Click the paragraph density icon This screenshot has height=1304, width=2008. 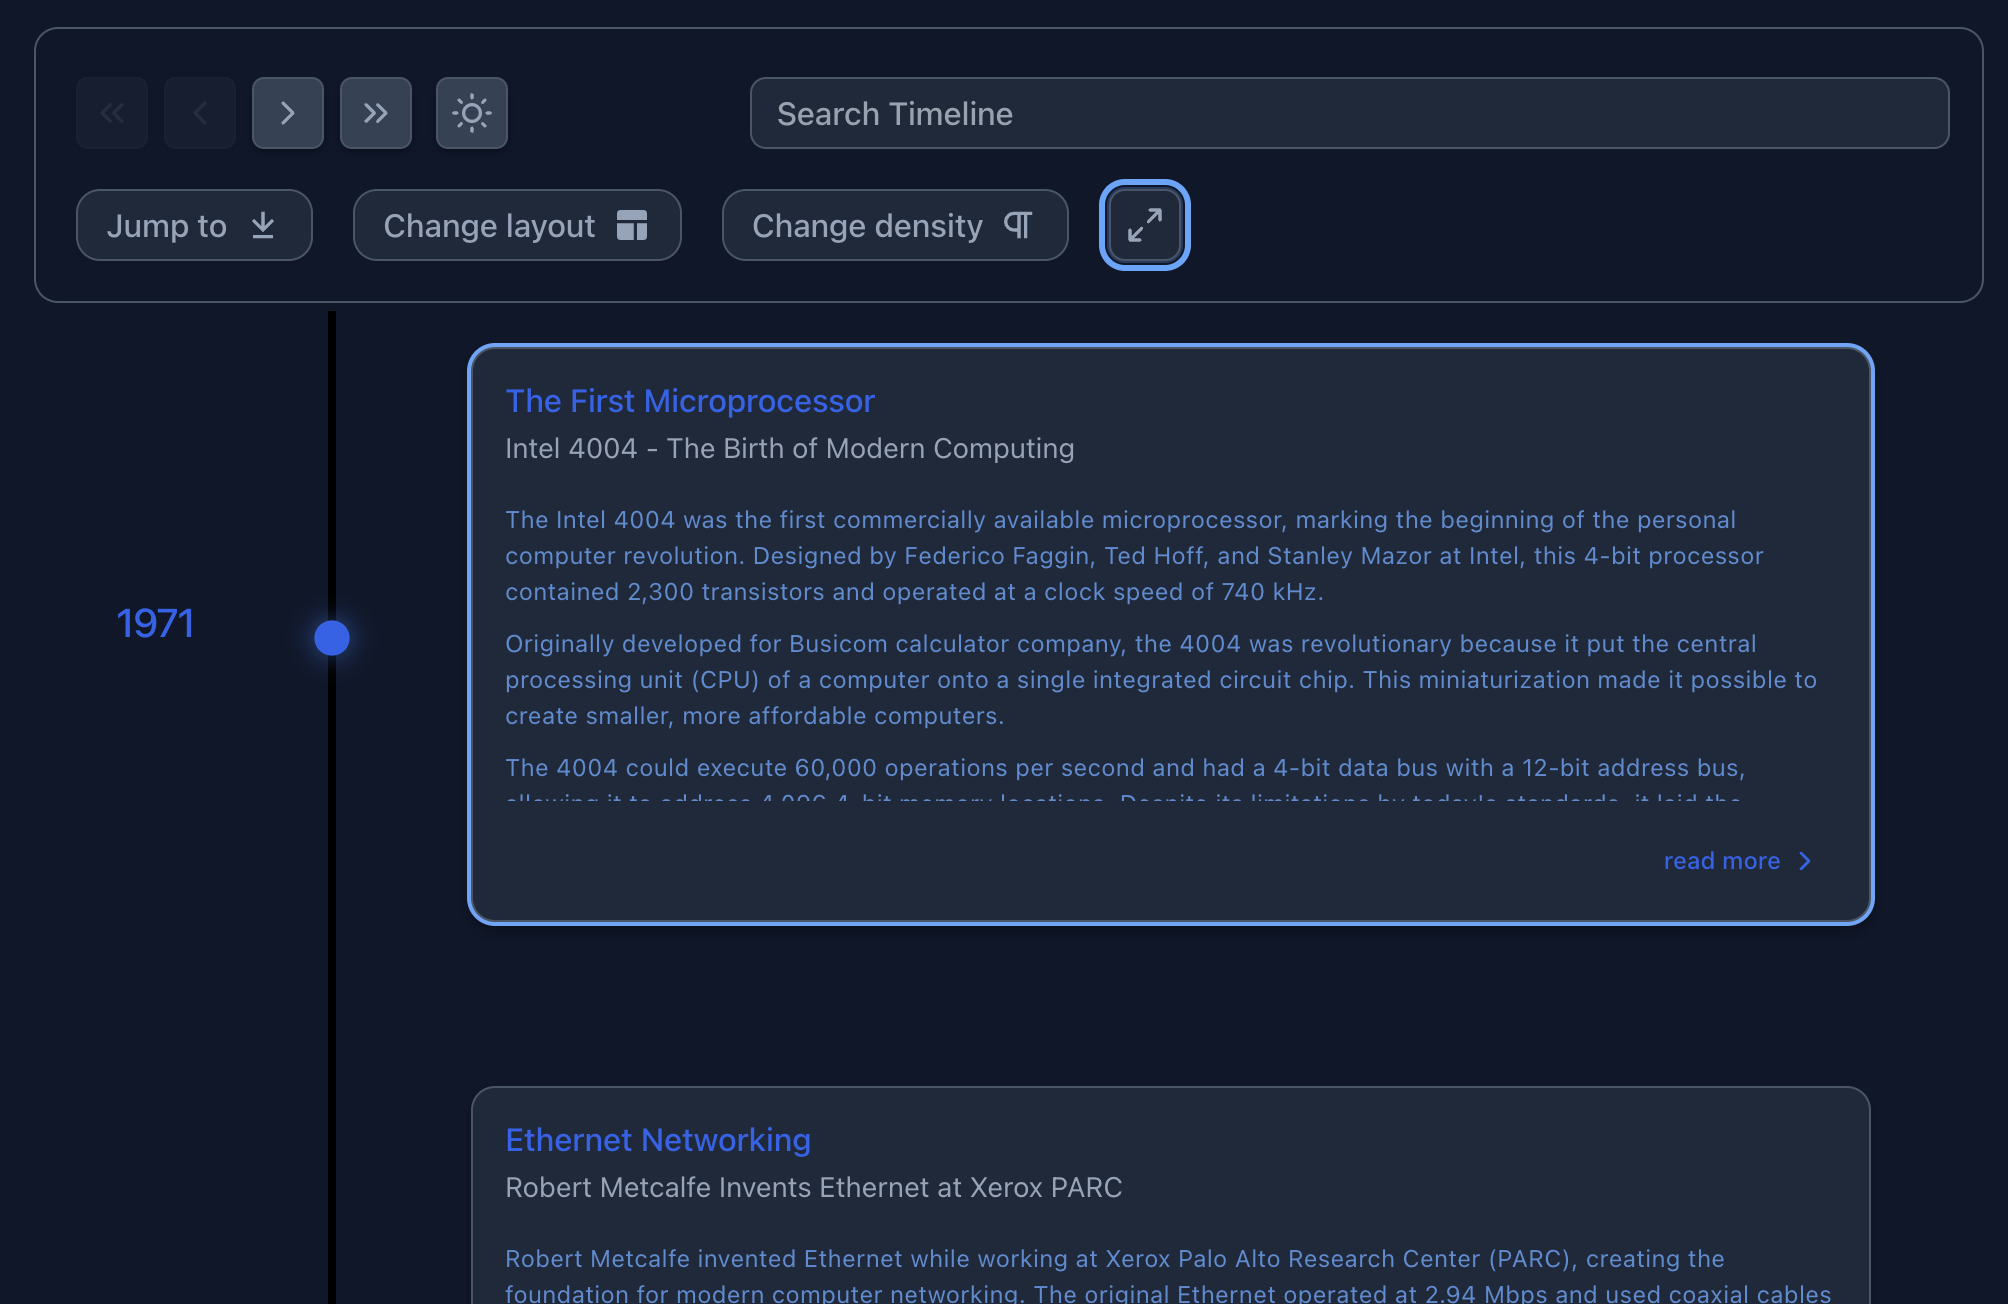1018,225
